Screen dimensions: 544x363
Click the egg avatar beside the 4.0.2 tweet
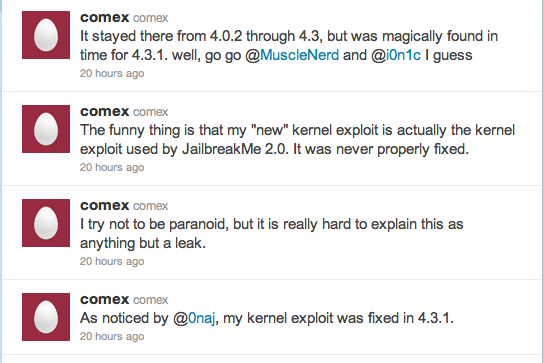click(46, 35)
